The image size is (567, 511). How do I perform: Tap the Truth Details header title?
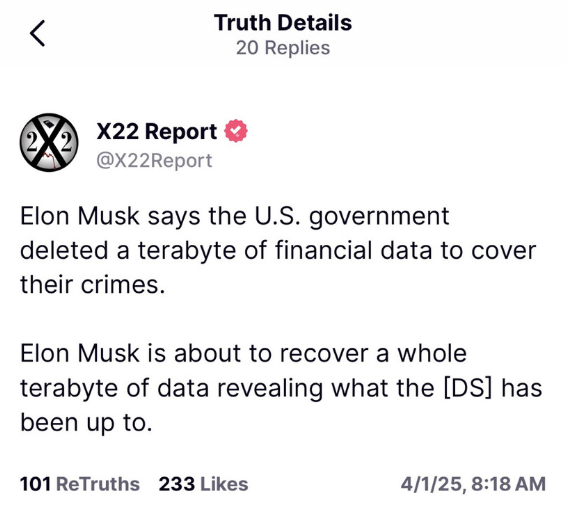tap(283, 23)
